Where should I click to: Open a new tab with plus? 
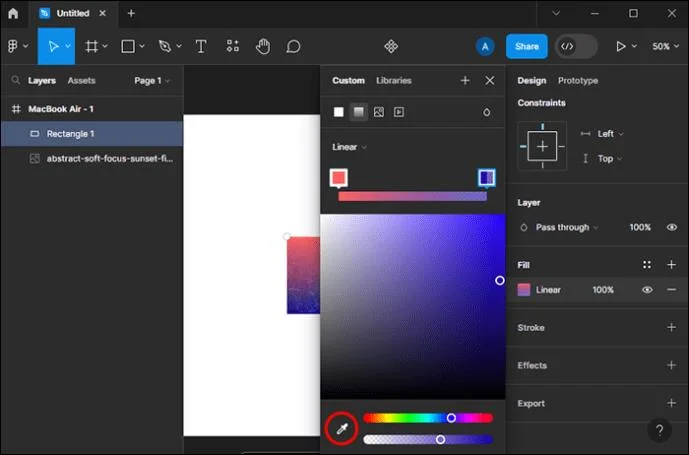click(x=131, y=13)
